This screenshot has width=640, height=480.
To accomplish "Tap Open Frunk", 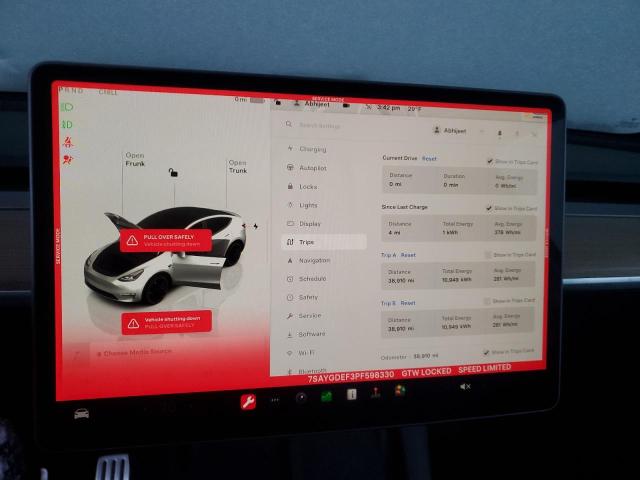I will click(x=135, y=159).
